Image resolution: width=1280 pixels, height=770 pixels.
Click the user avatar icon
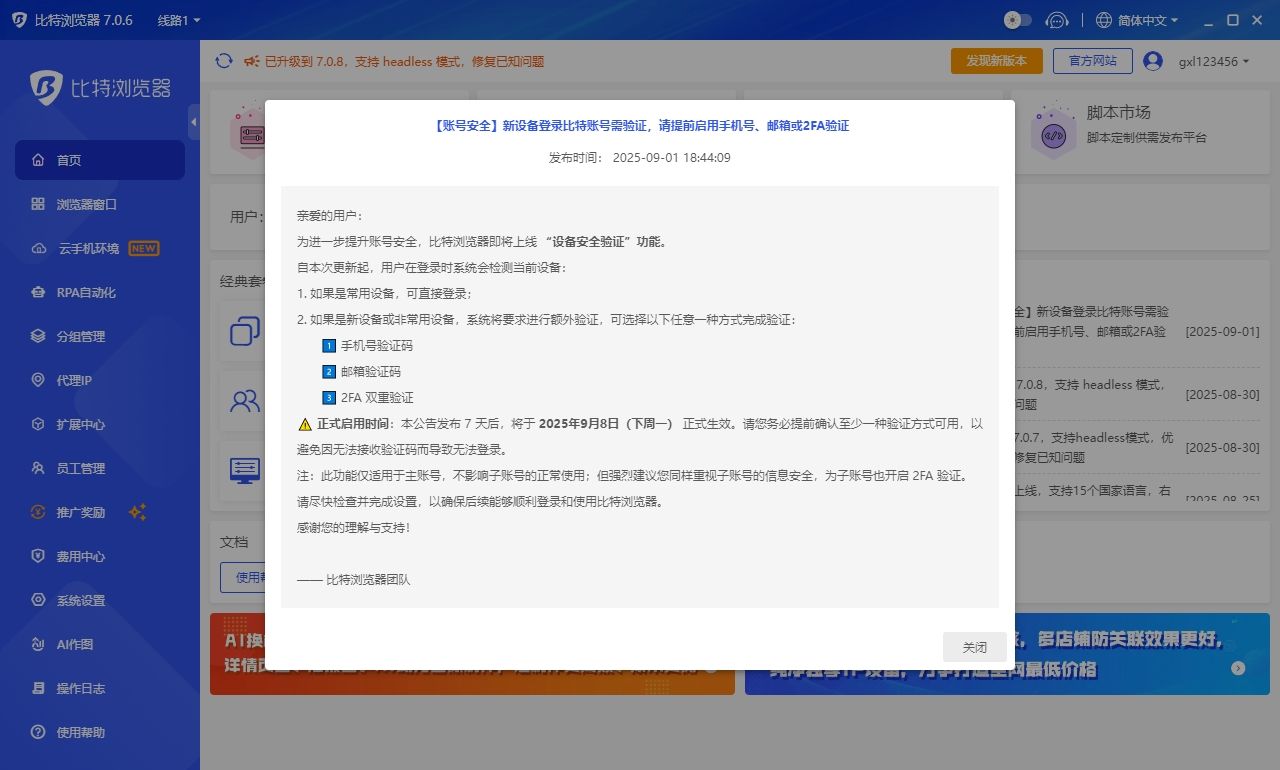(1153, 61)
